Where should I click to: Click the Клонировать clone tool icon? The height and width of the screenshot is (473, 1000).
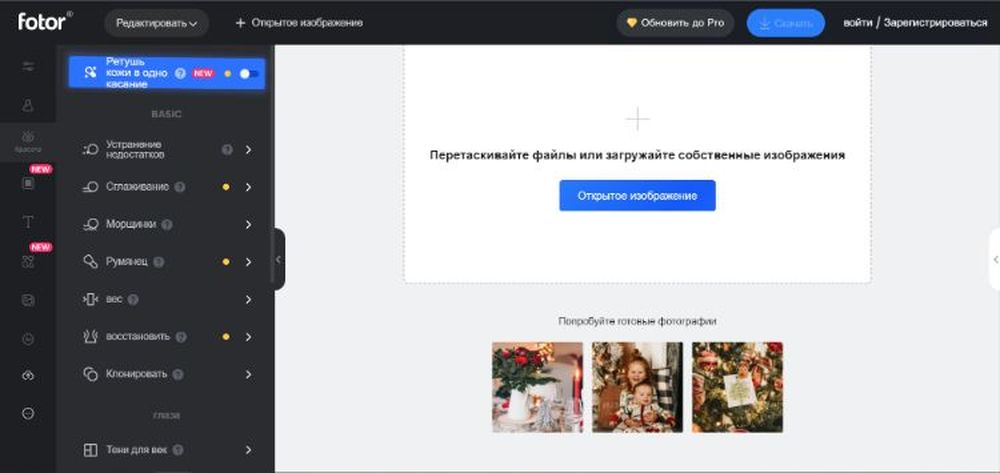tap(91, 374)
